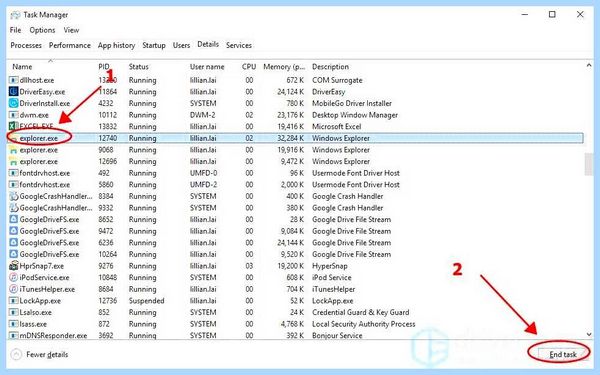Screen dimensions: 600x375
Task: Click the iTunesHelper.exe icon
Action: coord(14,289)
